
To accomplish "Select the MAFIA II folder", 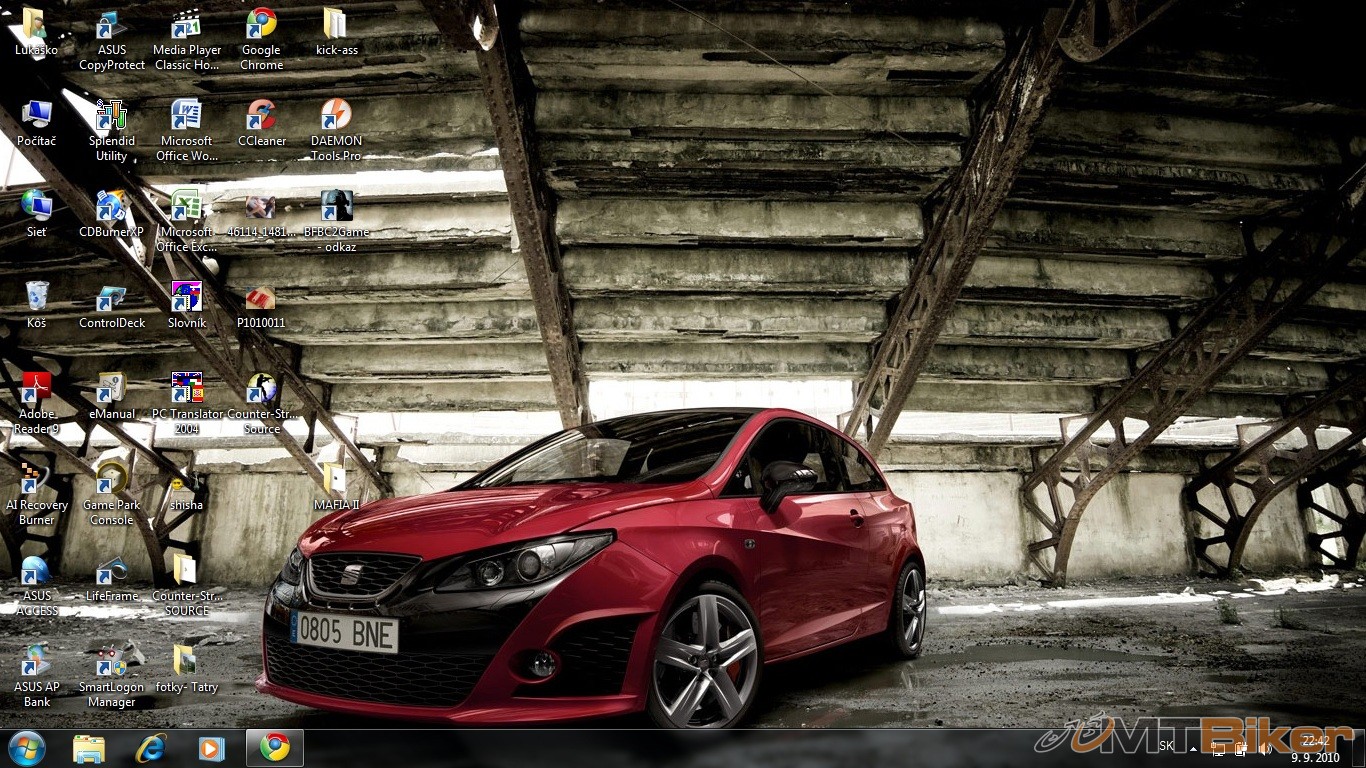I will (x=336, y=481).
